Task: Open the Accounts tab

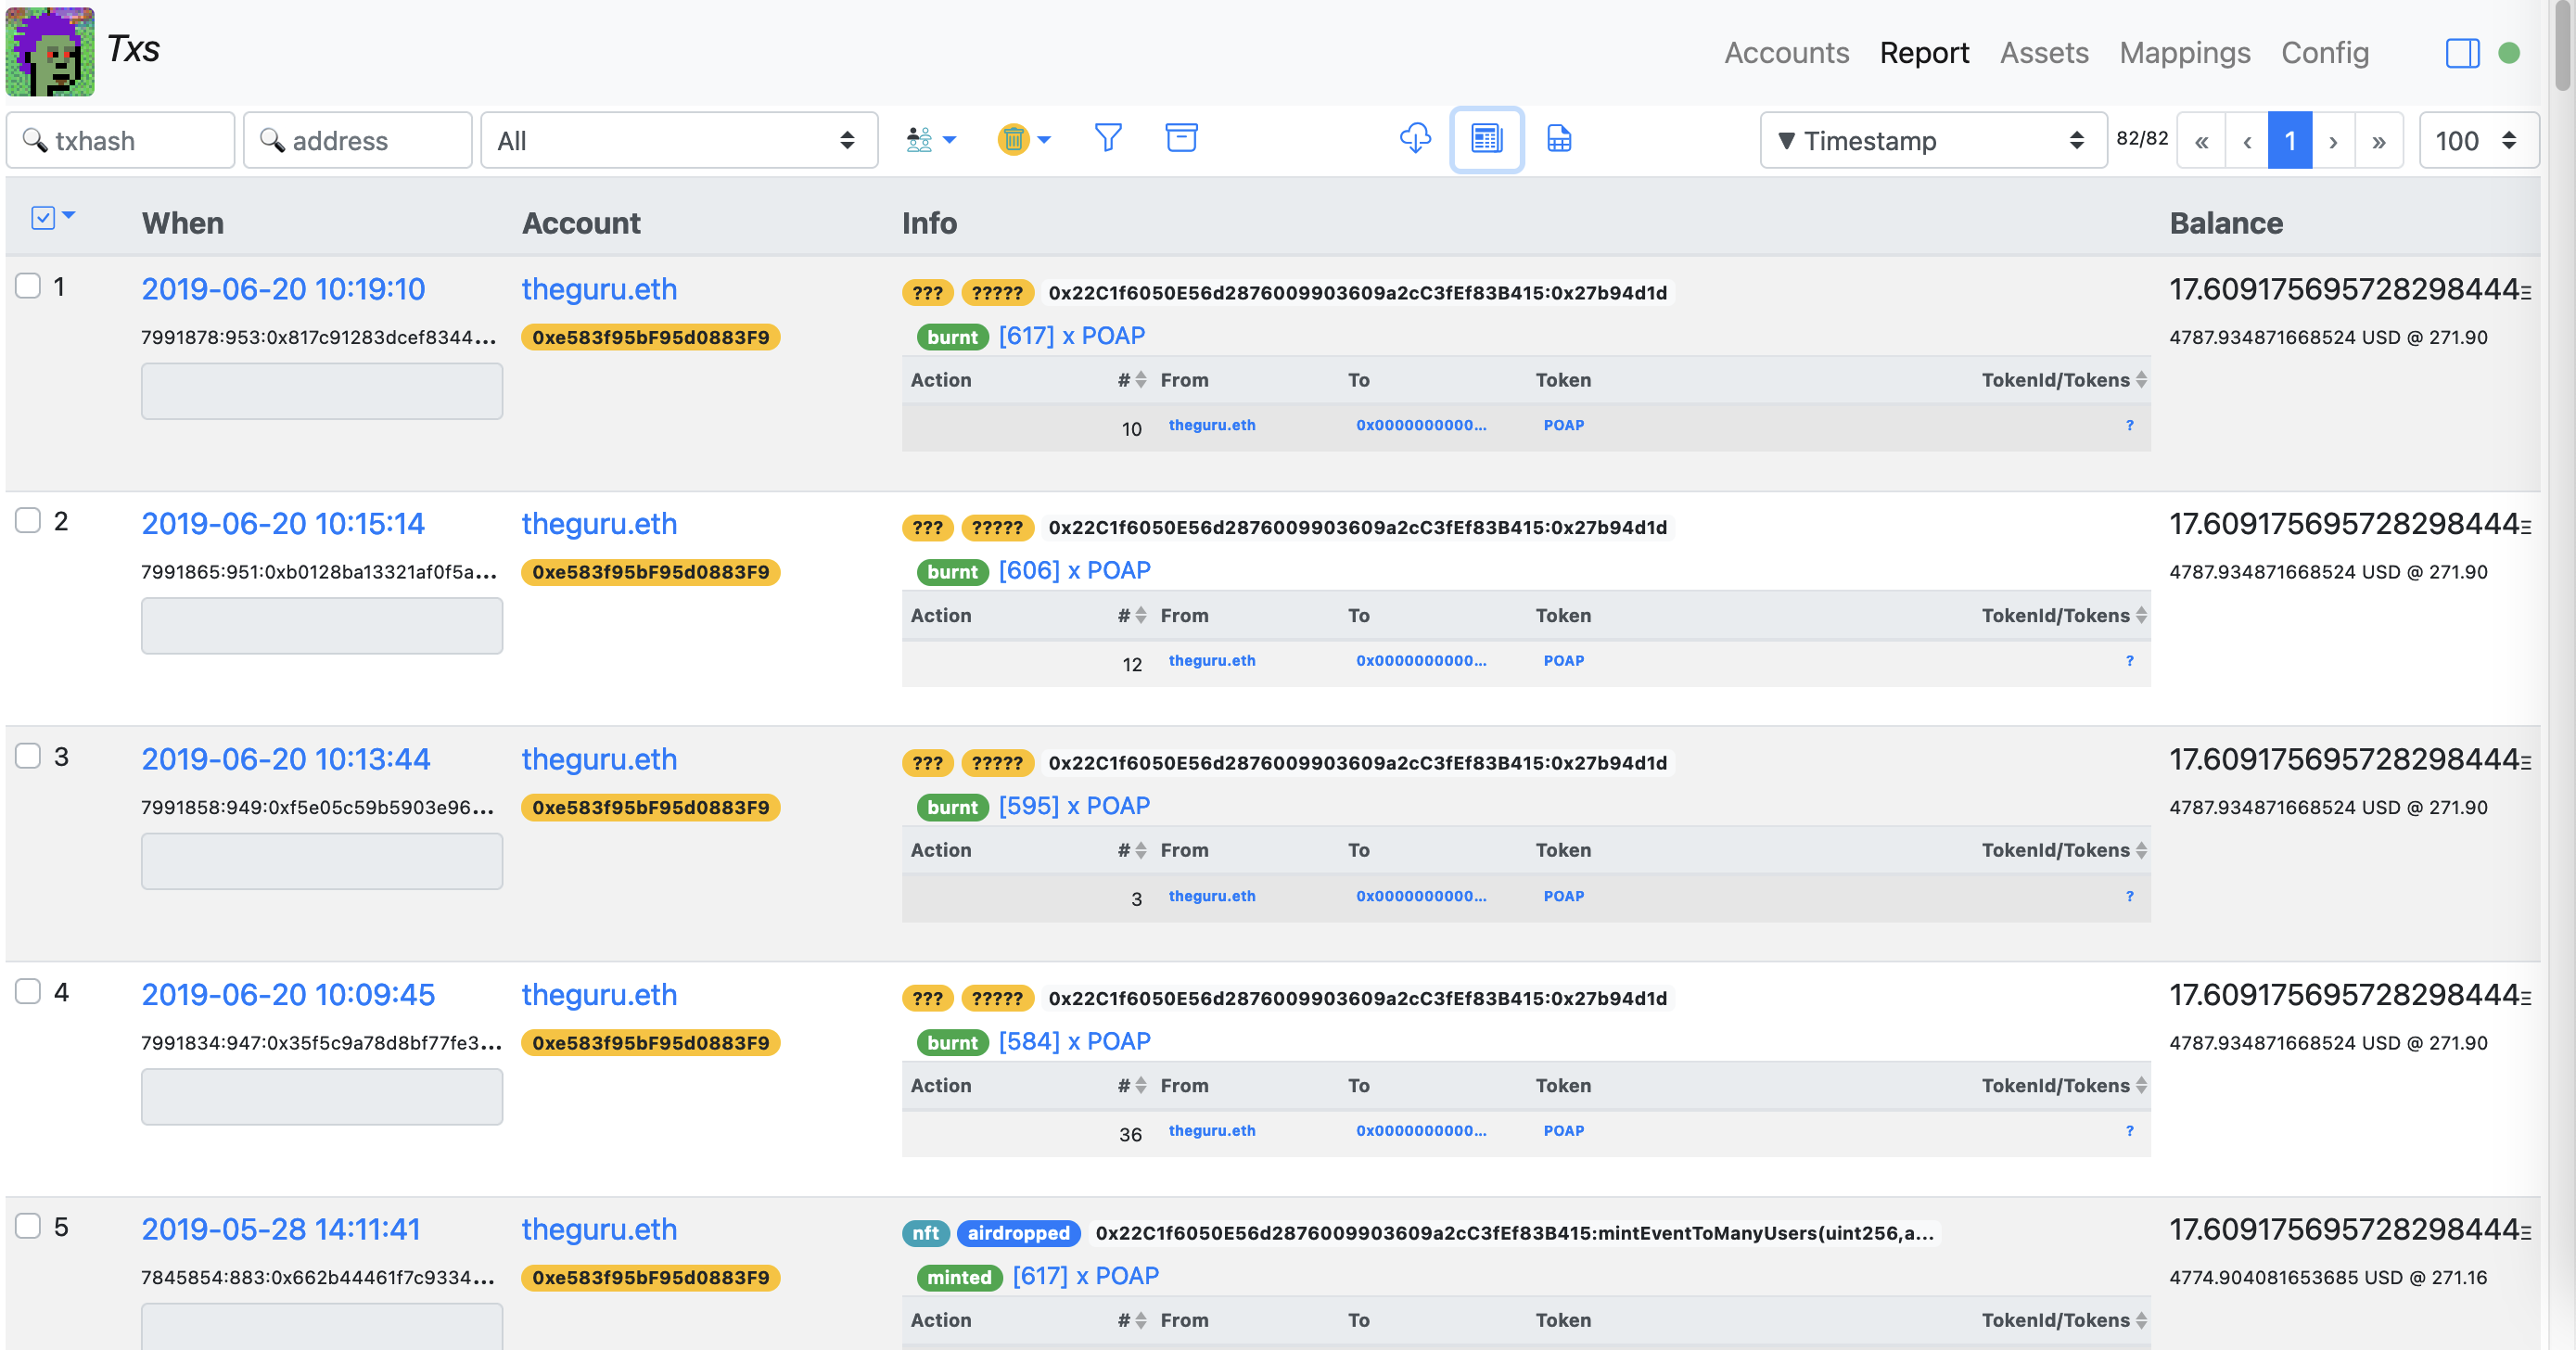Action: click(x=1786, y=52)
